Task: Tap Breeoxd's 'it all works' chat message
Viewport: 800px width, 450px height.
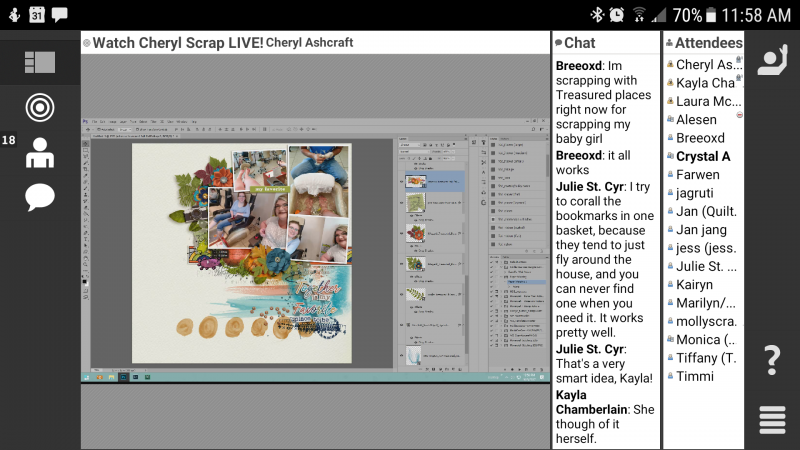Action: coord(593,162)
